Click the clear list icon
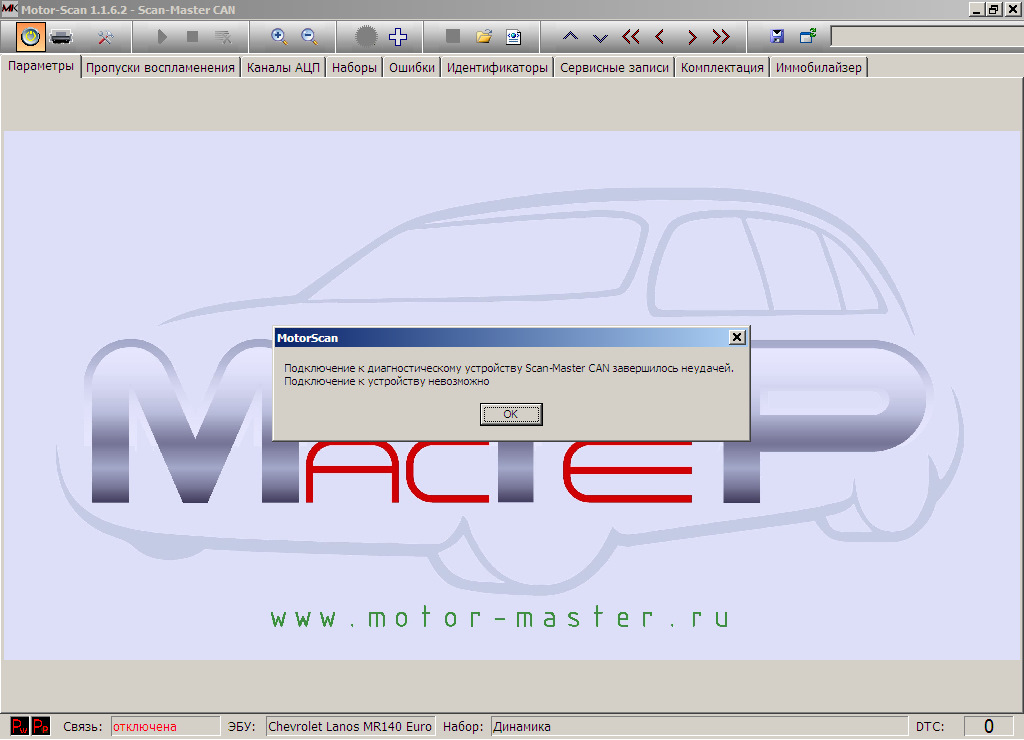The image size is (1024, 740). tap(223, 37)
